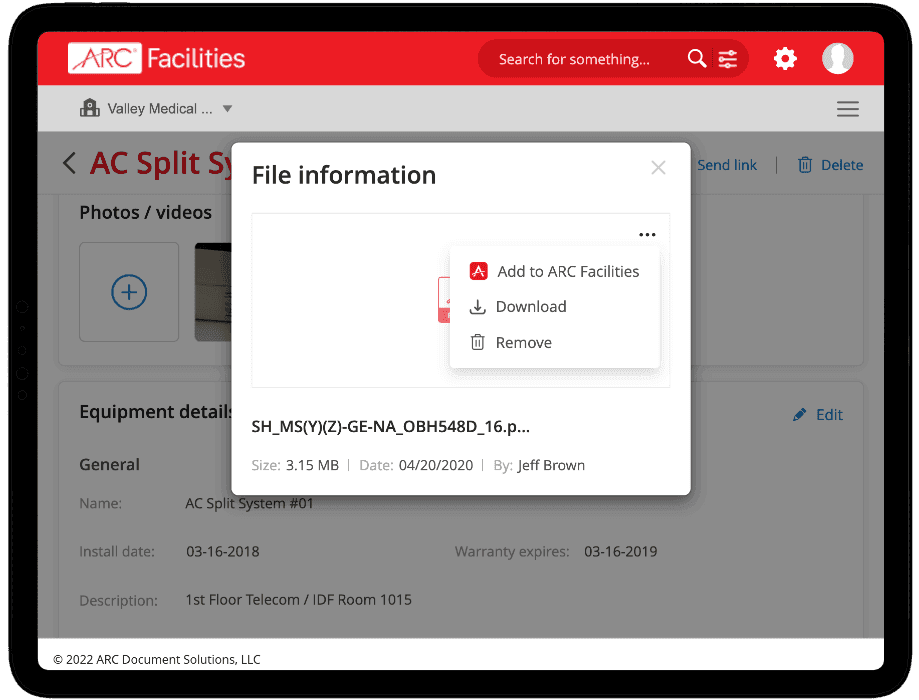Expand the Valley Medical facility dropdown
919x700 pixels.
tap(228, 110)
